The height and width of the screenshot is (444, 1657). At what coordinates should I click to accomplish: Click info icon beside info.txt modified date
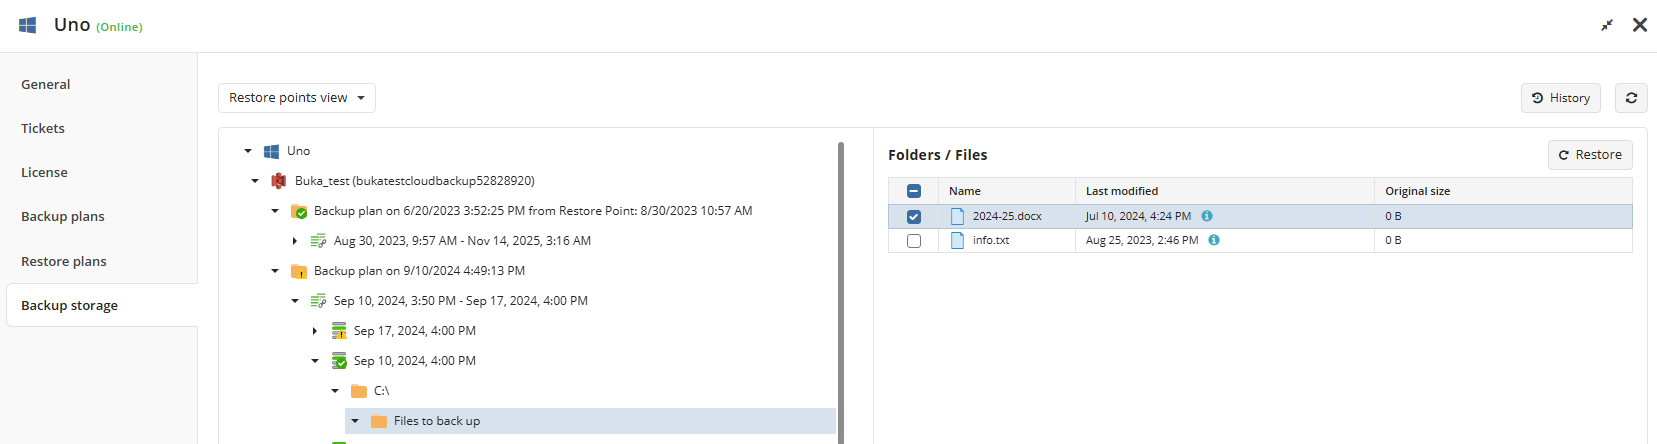(x=1214, y=240)
